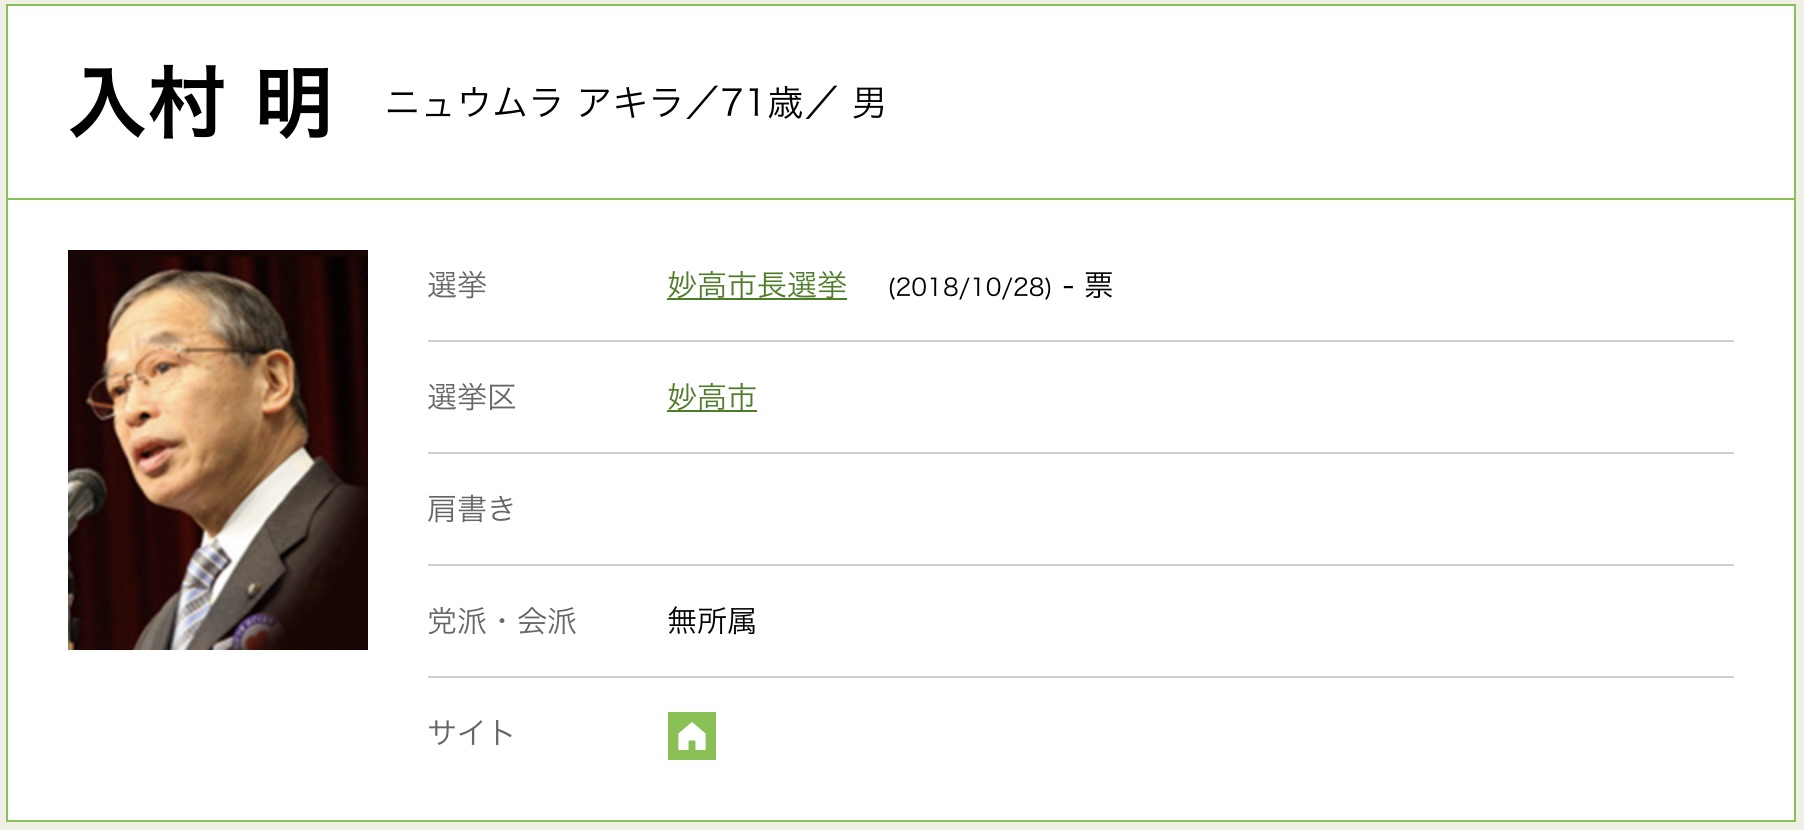Click the 党派・会派 row label
Viewport: 1804px width, 830px height.
click(x=502, y=622)
